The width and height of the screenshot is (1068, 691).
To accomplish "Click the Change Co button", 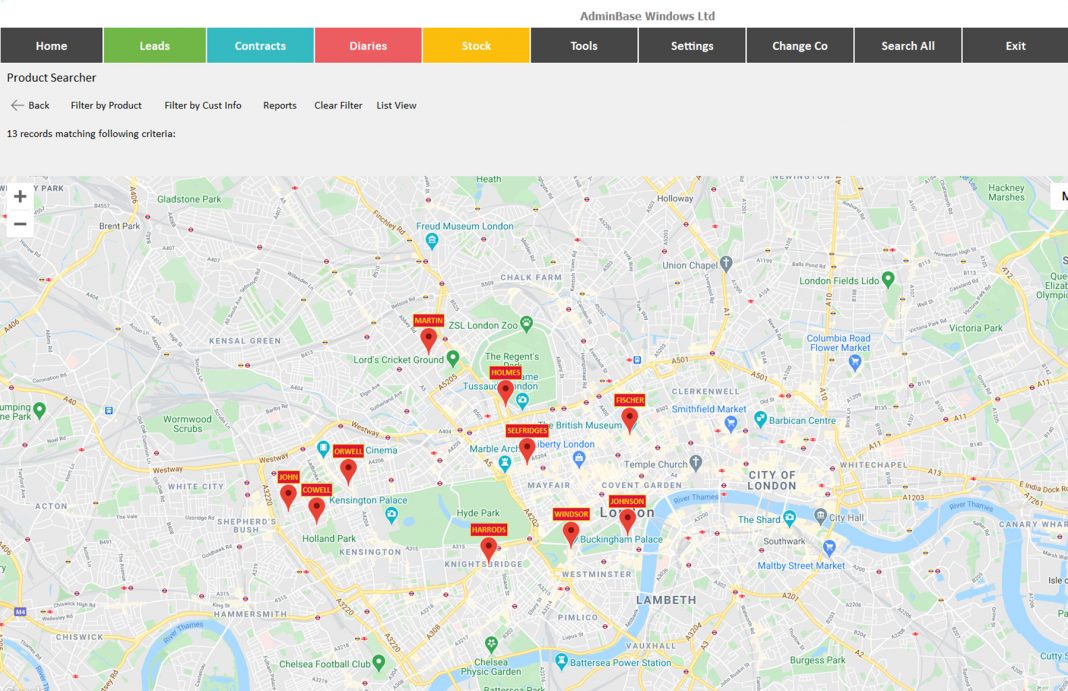I will pos(800,46).
